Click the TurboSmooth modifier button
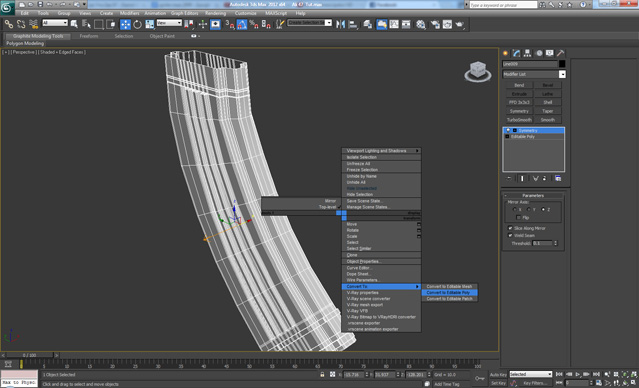This screenshot has height=388, width=639. (x=519, y=120)
